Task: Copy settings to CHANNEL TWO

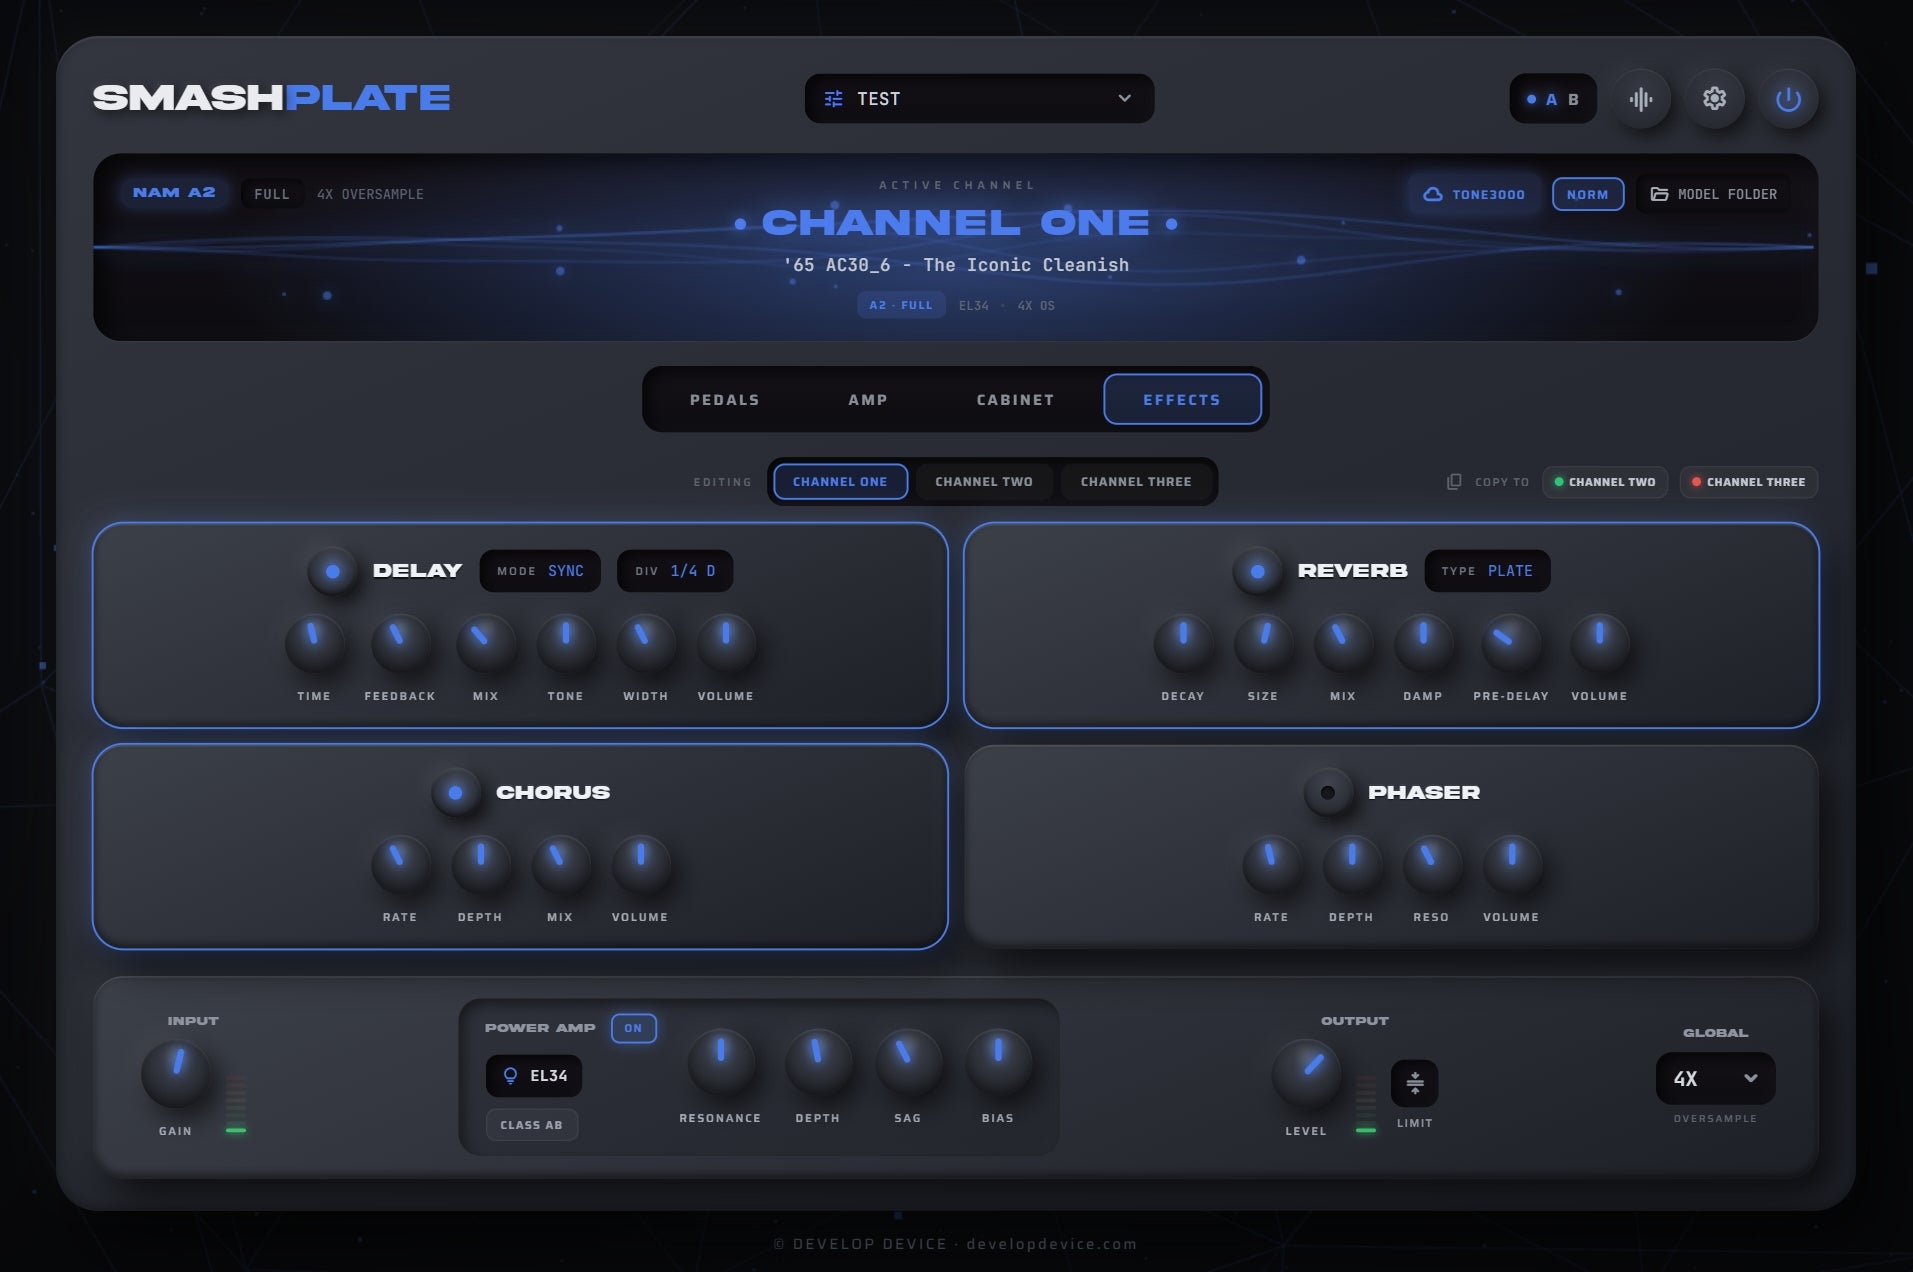Action: coord(1605,482)
